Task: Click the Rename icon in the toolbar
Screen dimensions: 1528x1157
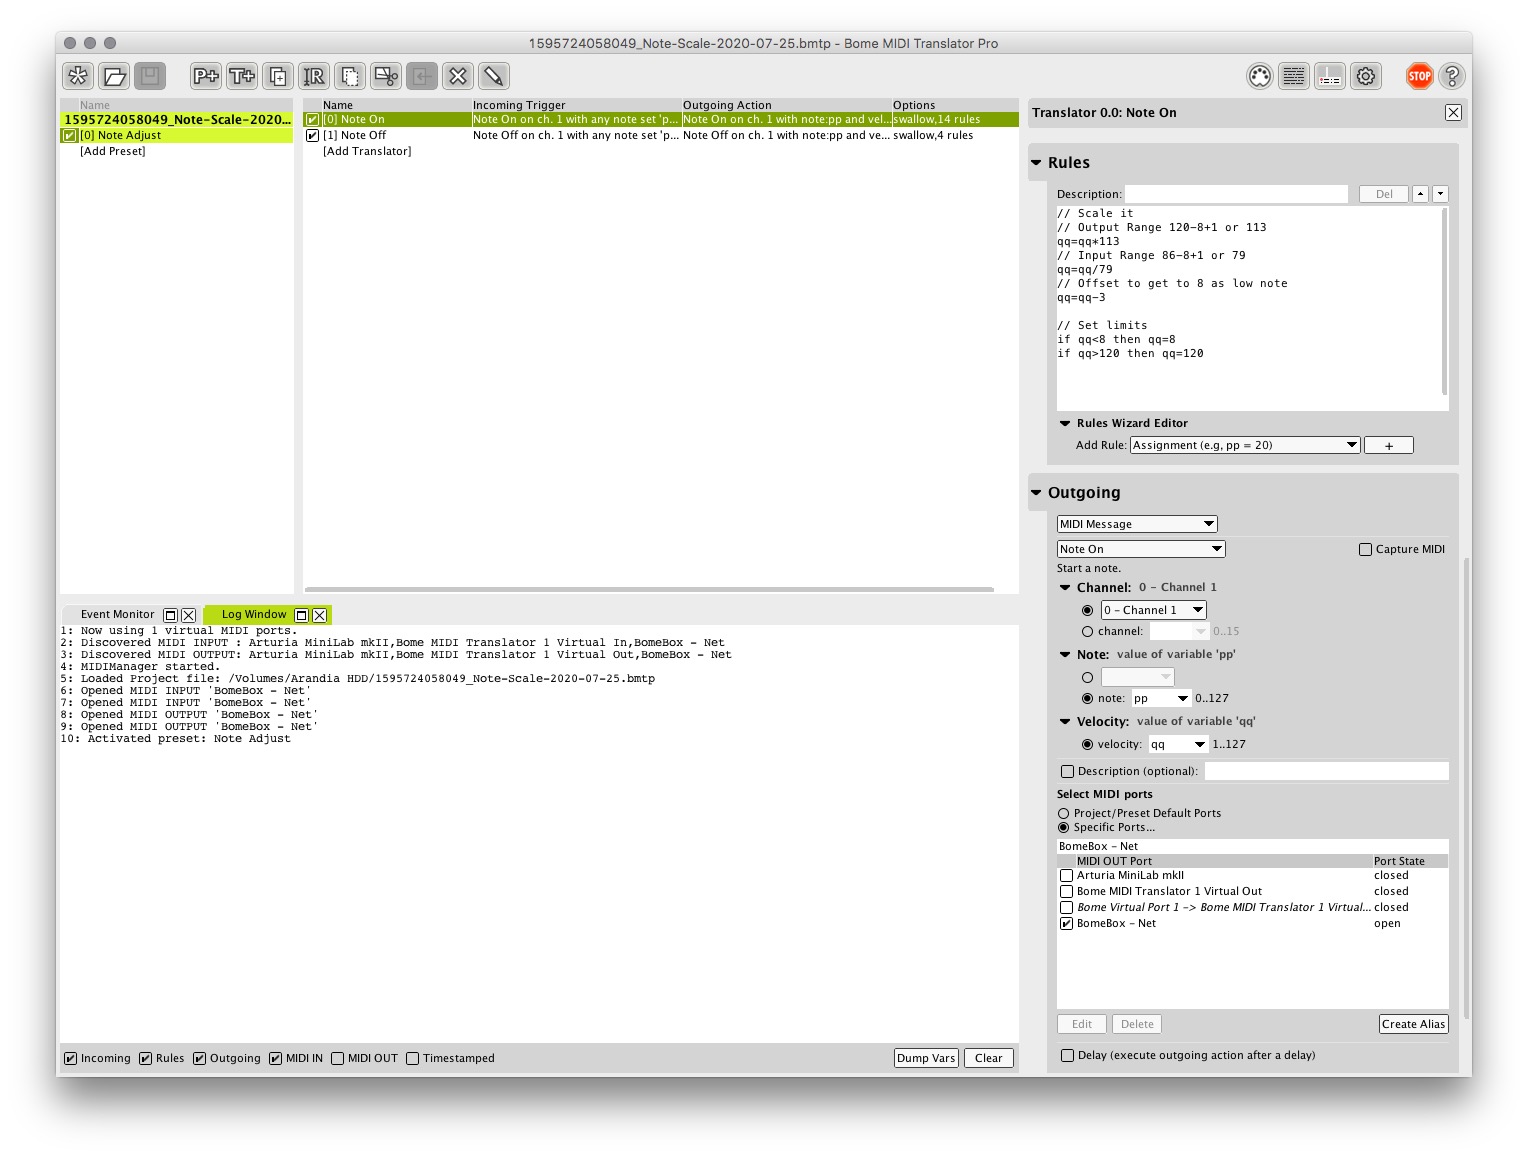Action: (314, 76)
